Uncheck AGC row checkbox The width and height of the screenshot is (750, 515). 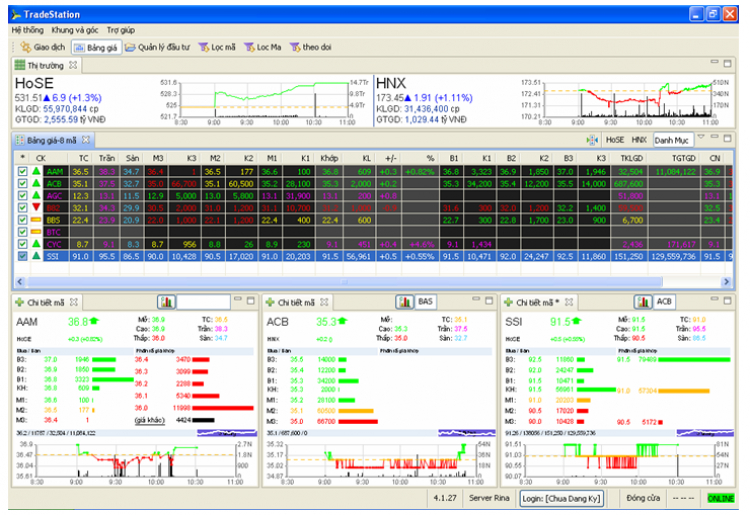(x=22, y=195)
